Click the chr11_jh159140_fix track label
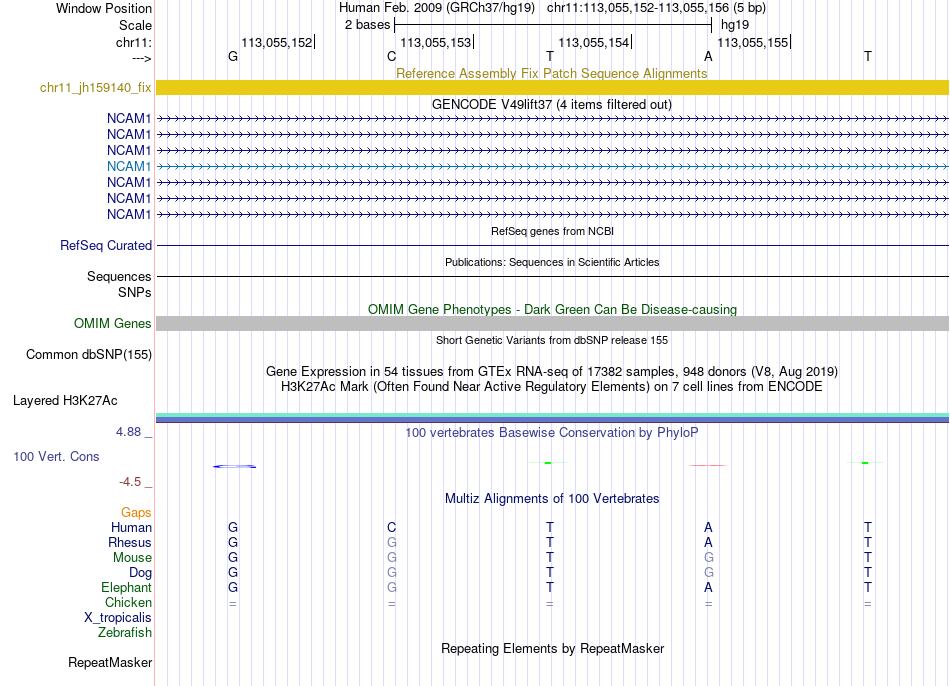This screenshot has width=950, height=686. [95, 87]
